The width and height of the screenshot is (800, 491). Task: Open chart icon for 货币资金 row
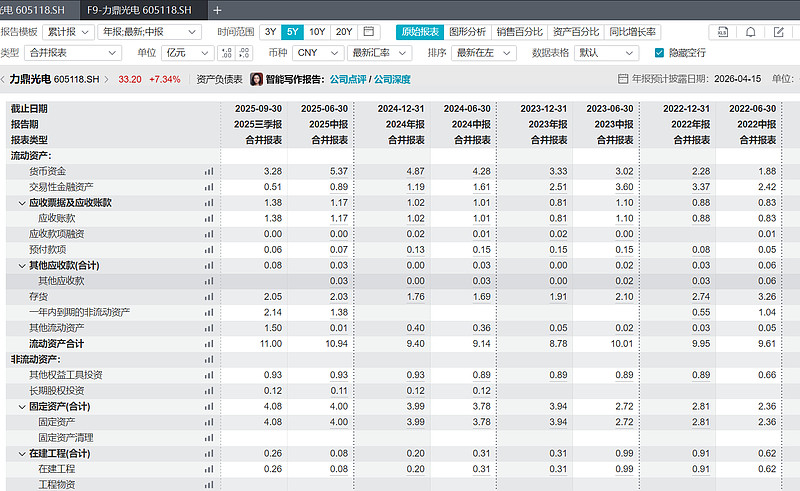point(209,172)
